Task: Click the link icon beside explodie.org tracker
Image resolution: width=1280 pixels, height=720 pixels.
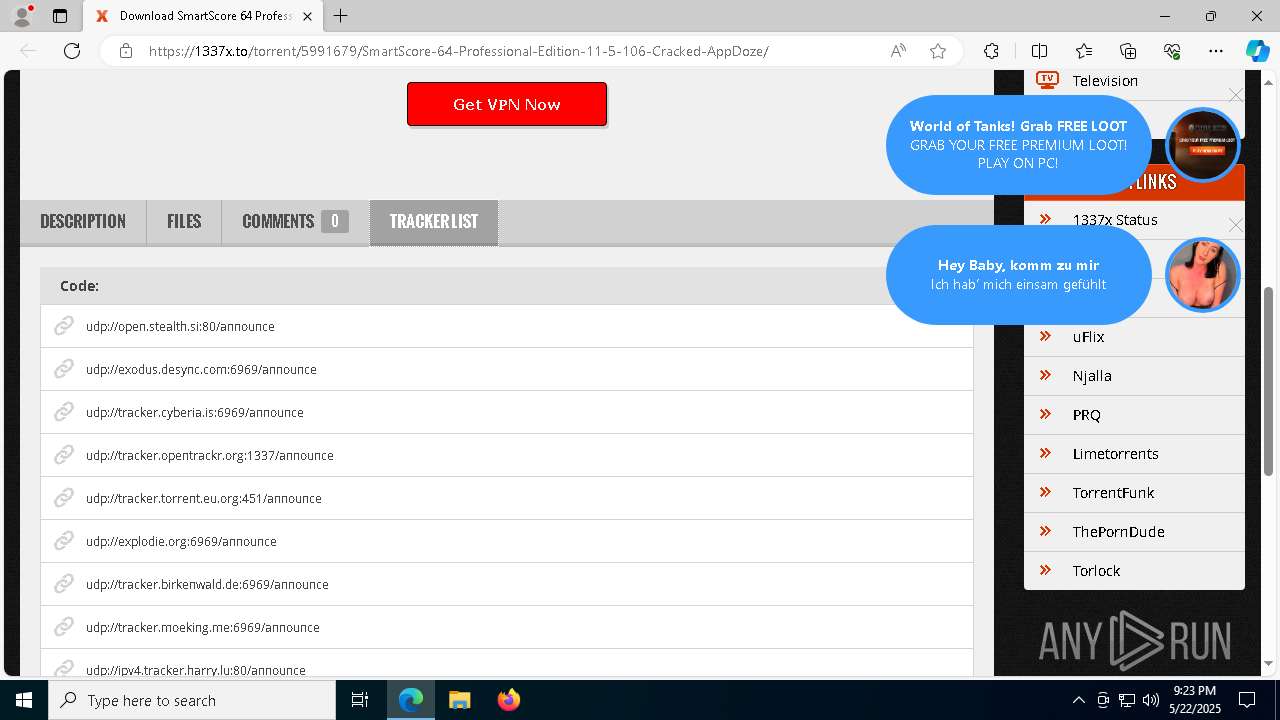Action: pos(64,541)
